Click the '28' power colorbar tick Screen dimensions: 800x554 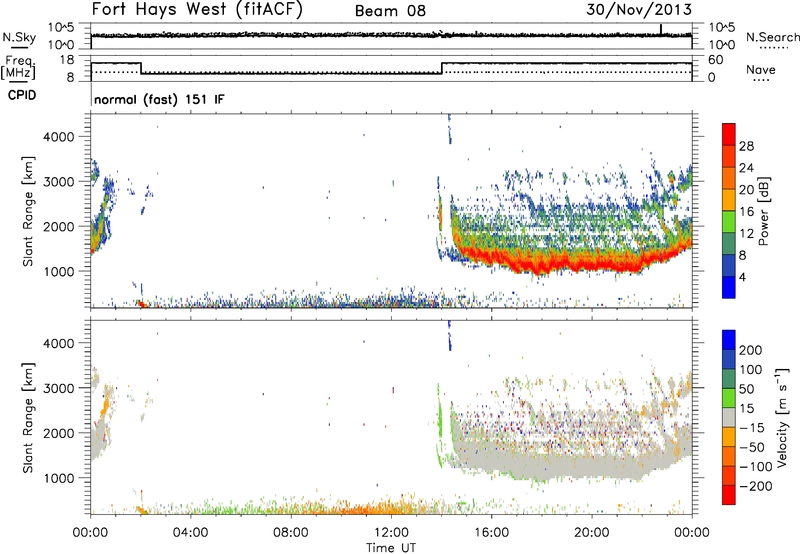[x=746, y=146]
